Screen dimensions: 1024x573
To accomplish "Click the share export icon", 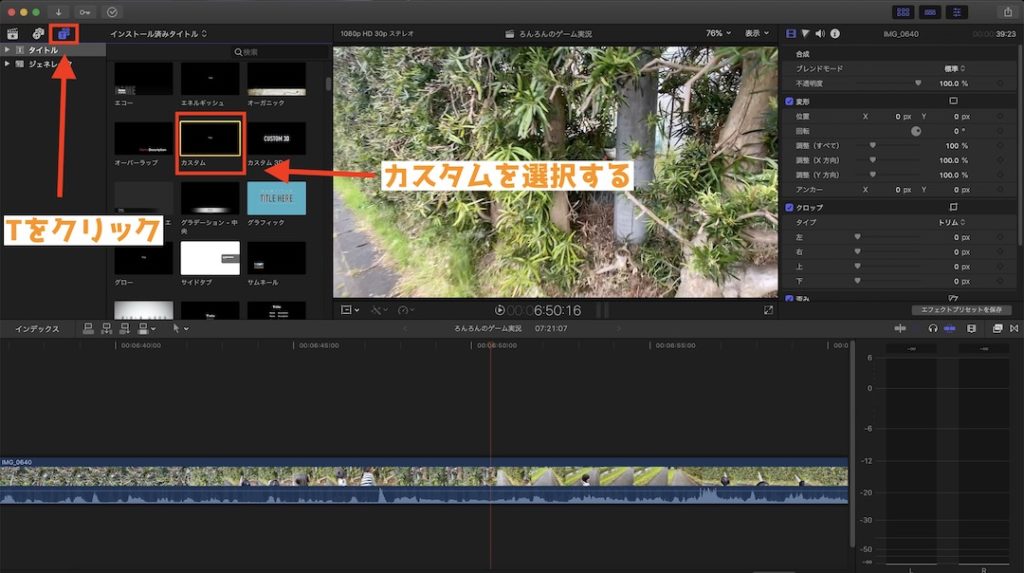I will point(1008,12).
